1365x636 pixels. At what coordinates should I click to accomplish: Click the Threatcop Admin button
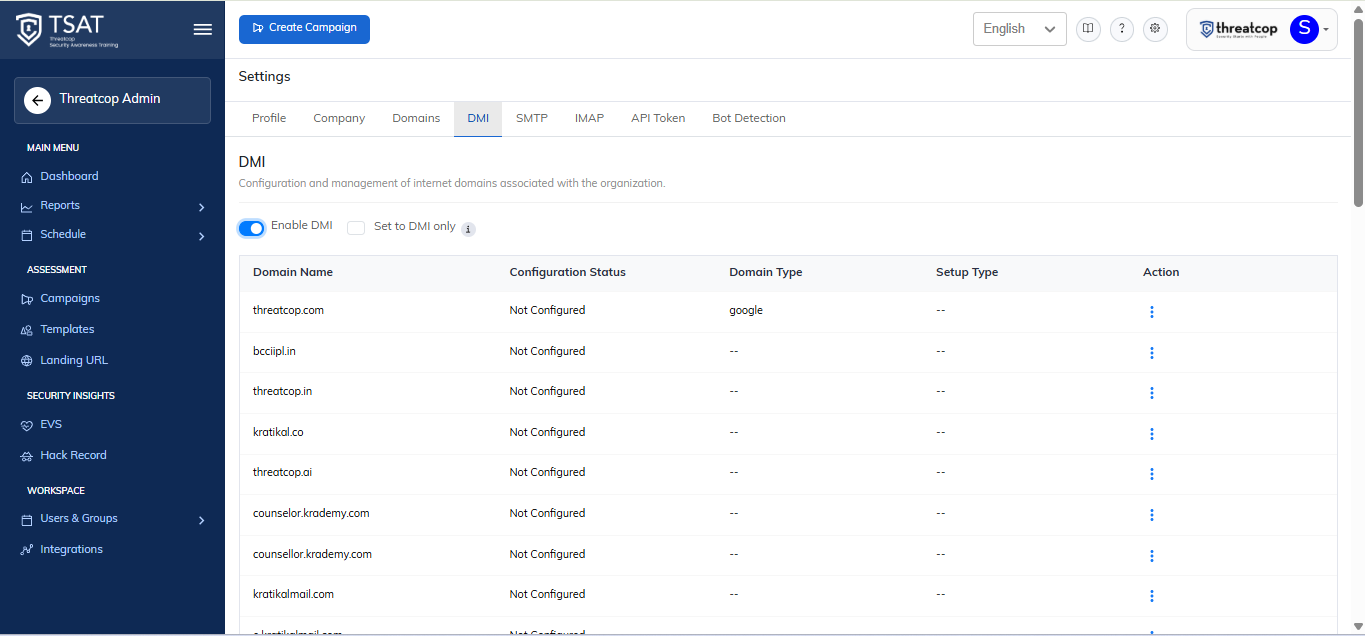[x=112, y=100]
